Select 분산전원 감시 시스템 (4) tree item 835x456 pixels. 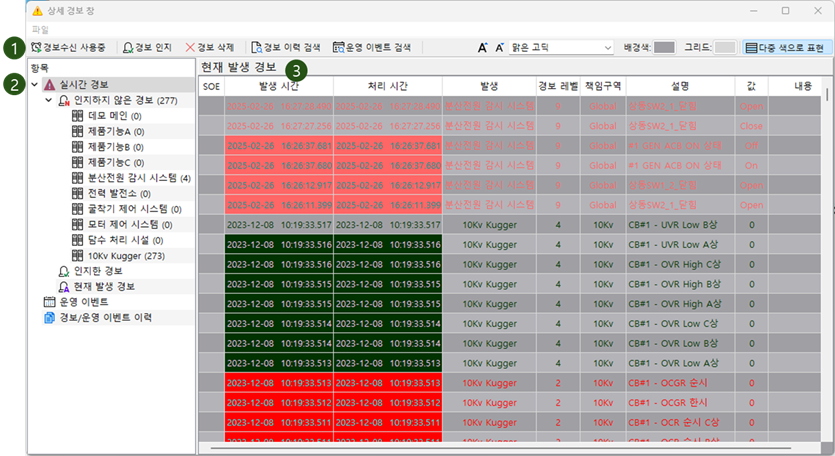pyautogui.click(x=131, y=178)
